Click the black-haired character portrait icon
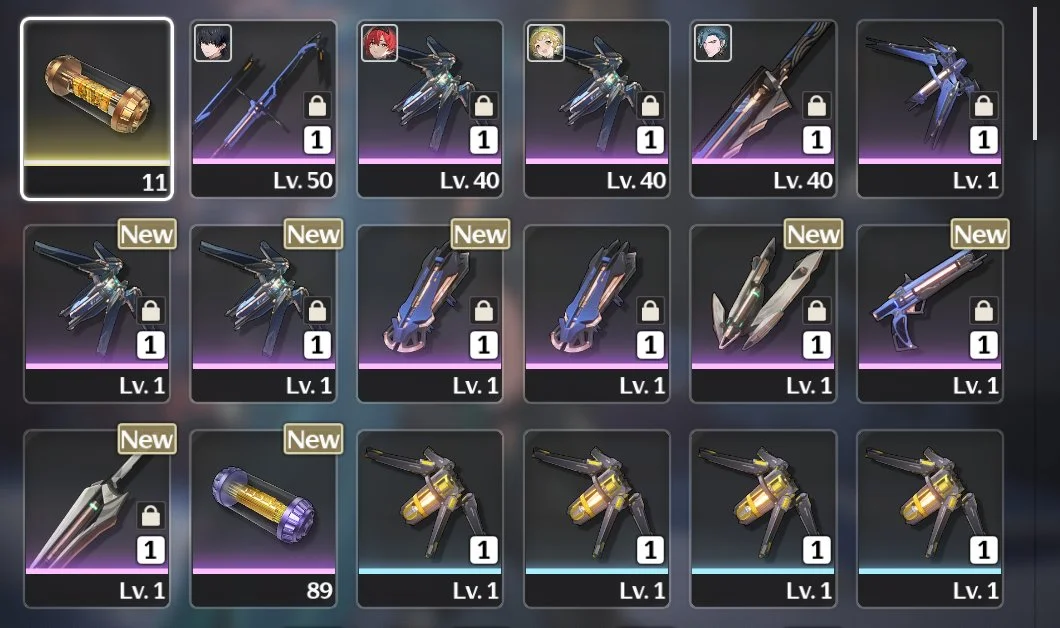This screenshot has width=1060, height=628. coord(213,43)
